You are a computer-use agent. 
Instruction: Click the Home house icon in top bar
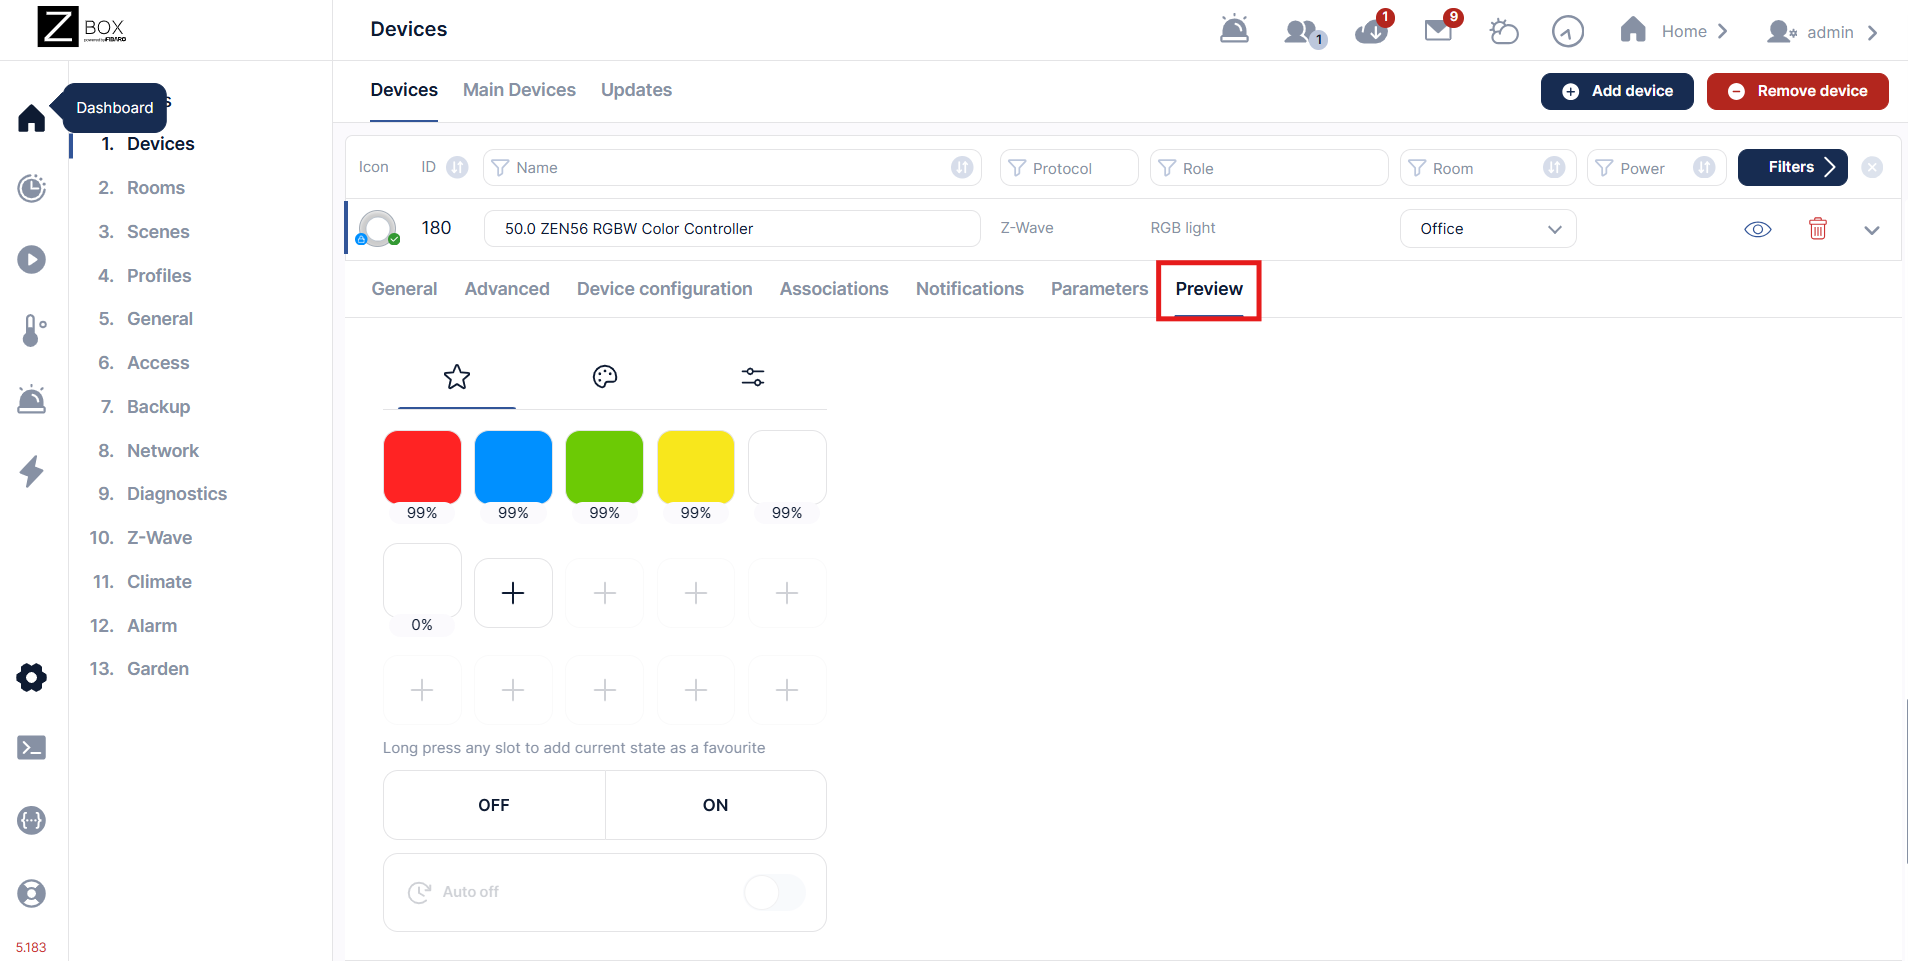[x=1633, y=30]
